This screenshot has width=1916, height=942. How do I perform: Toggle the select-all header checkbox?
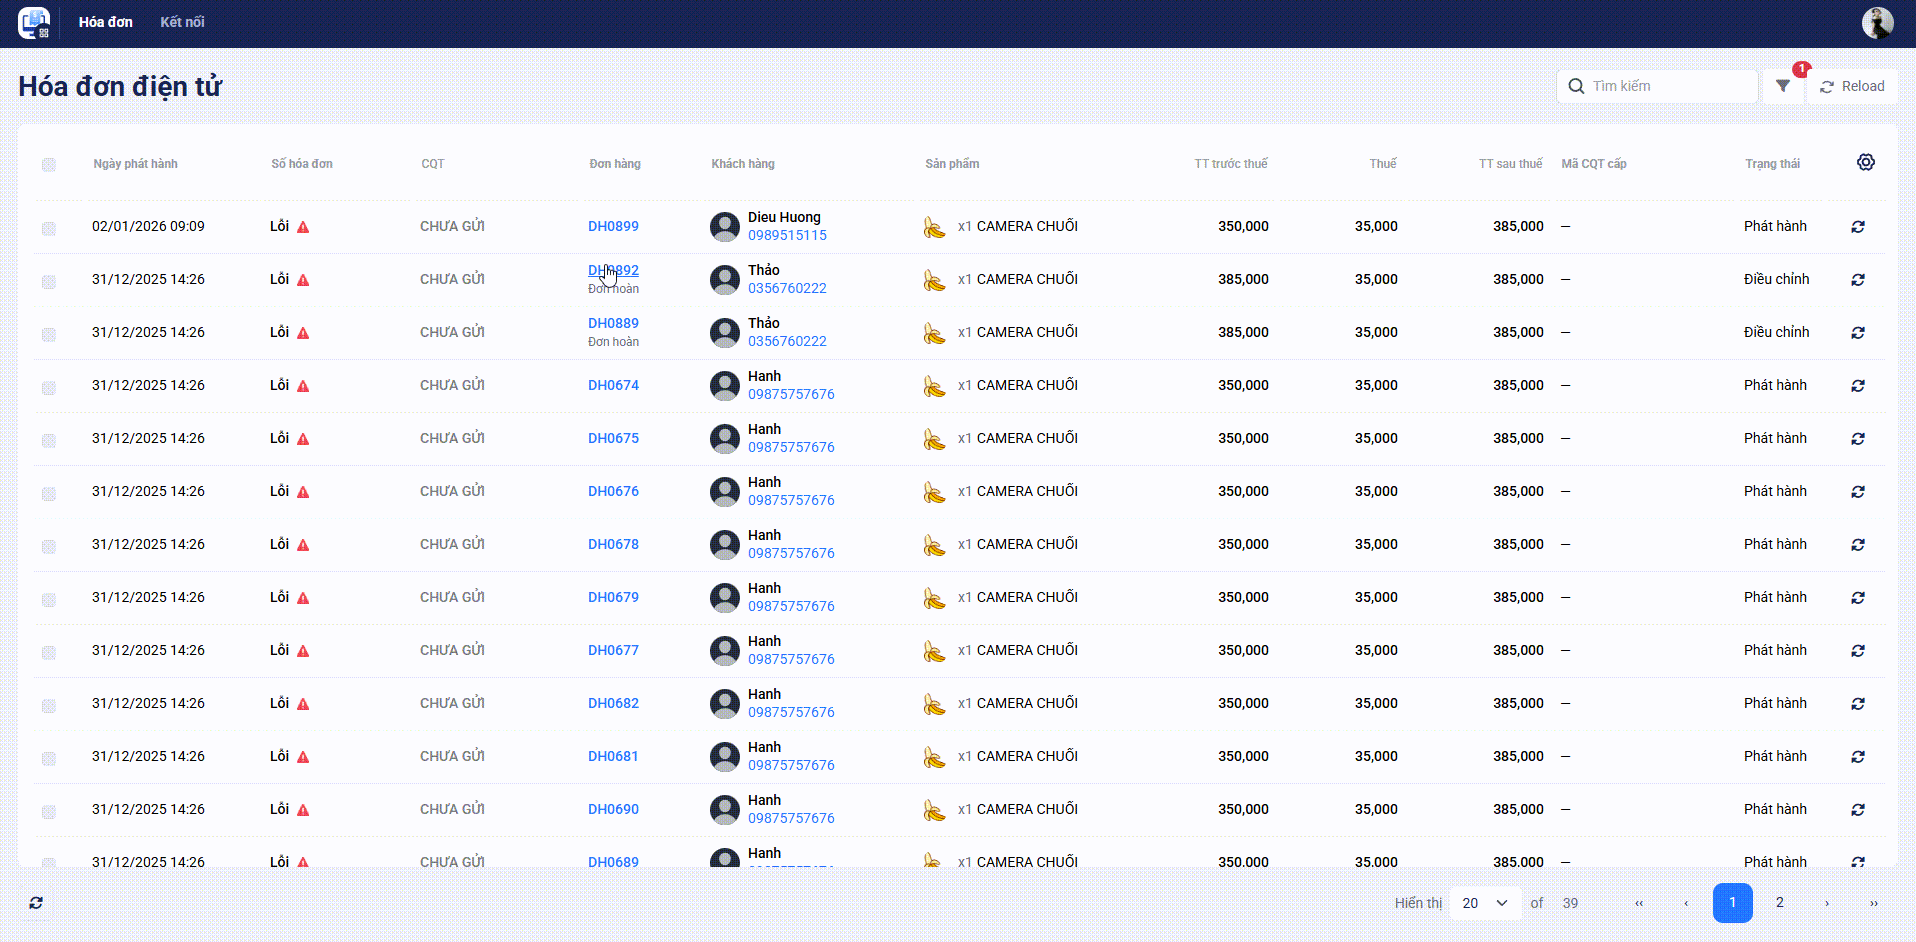coord(49,165)
